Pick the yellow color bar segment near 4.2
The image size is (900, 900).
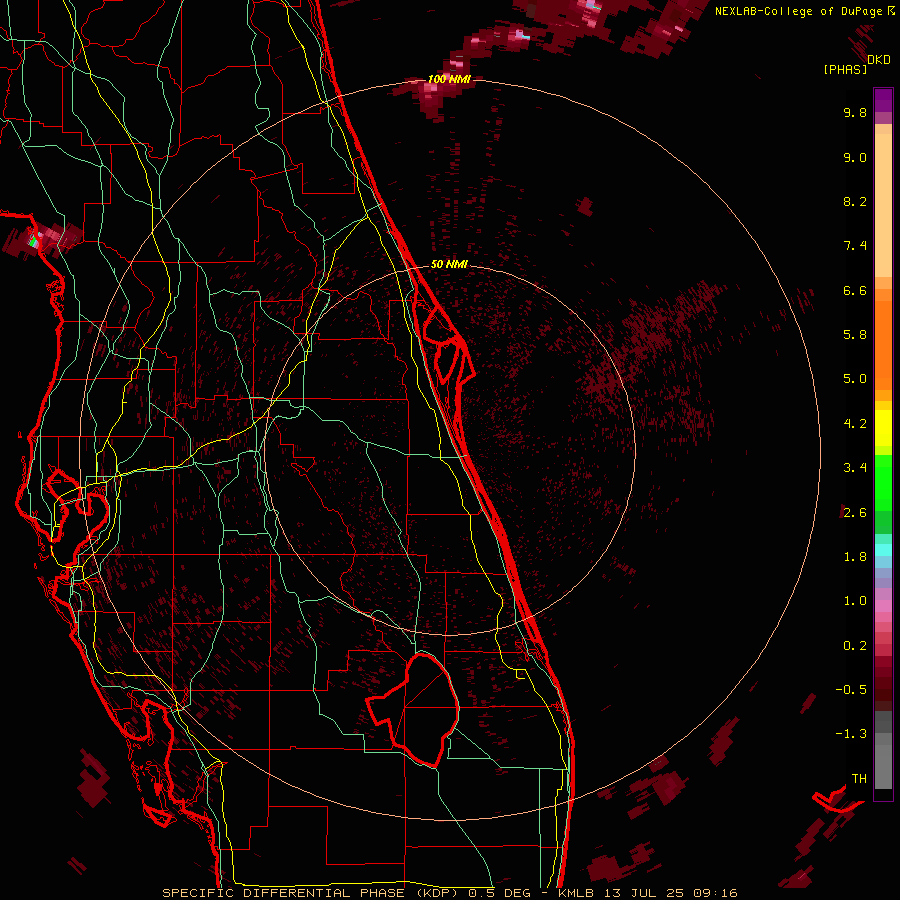tap(883, 428)
